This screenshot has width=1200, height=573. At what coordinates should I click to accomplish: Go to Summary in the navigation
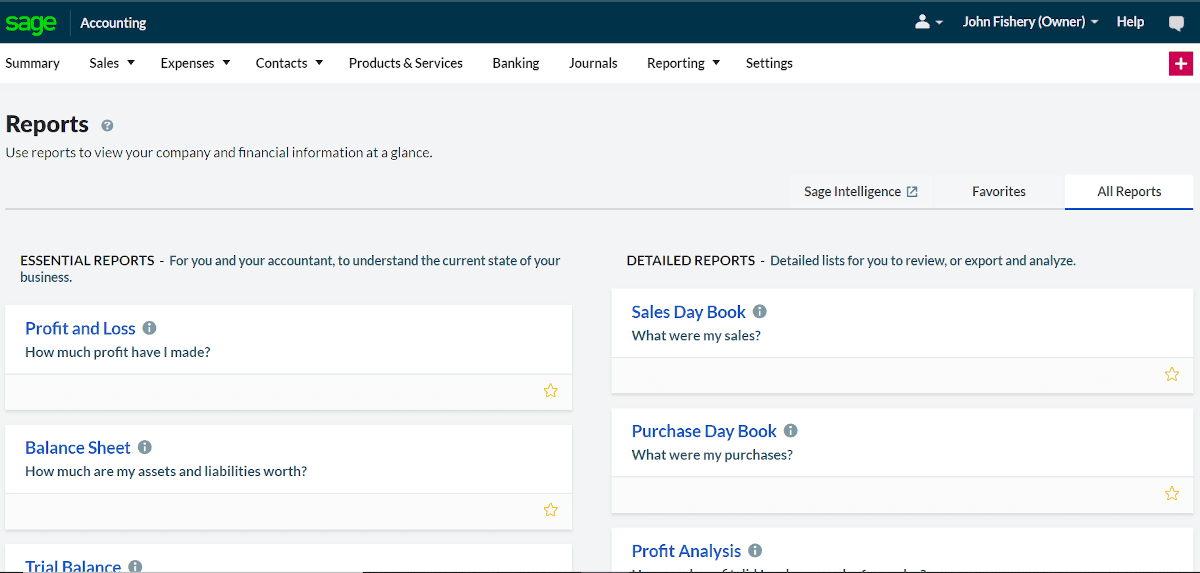point(32,63)
